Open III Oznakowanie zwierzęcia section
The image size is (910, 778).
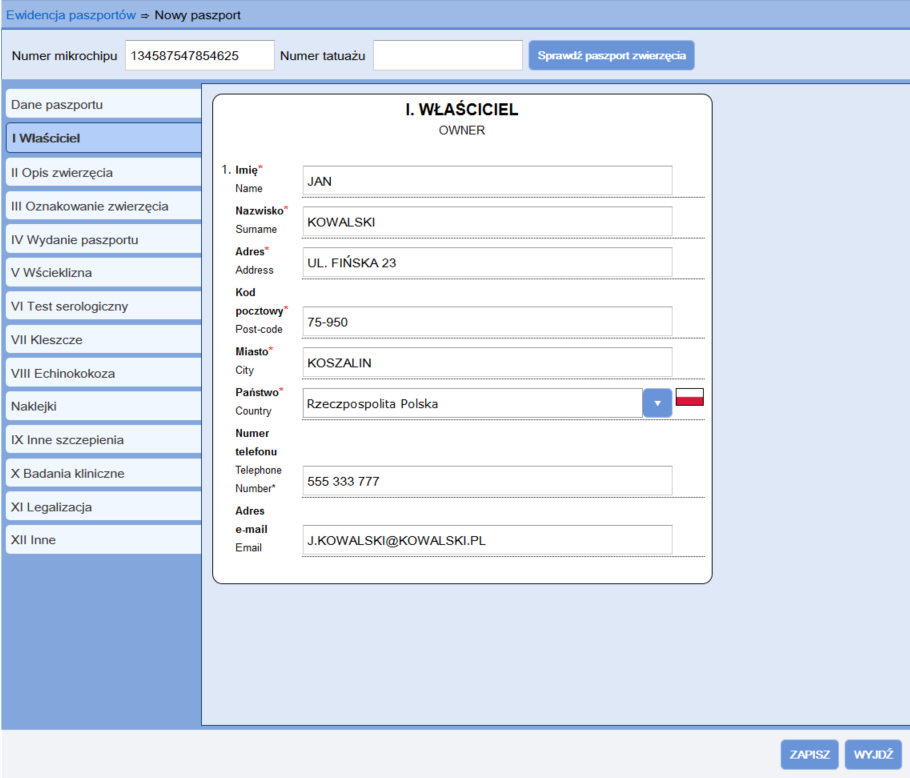tap(104, 206)
